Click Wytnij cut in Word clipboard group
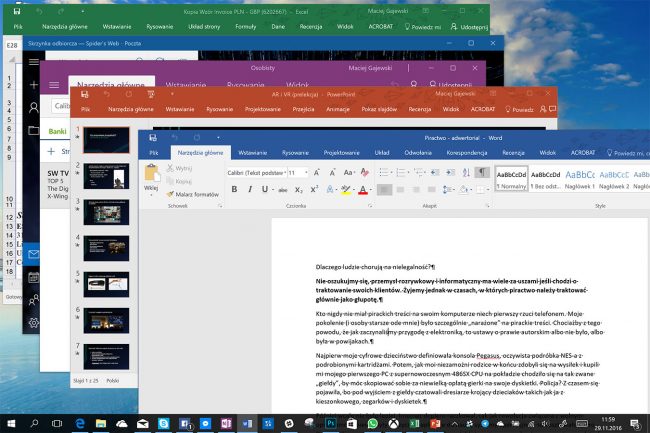The image size is (650, 433). (x=179, y=168)
